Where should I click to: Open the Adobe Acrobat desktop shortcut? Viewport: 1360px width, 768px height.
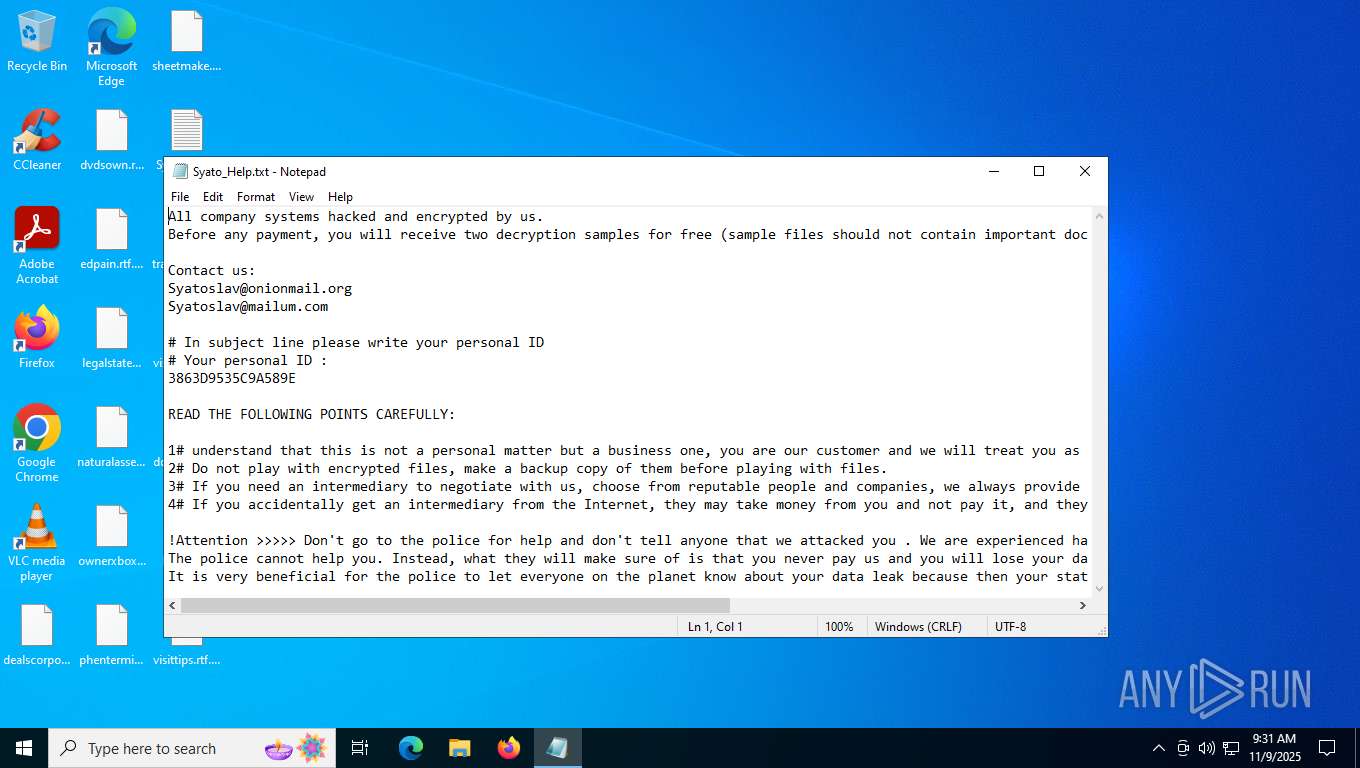pos(37,246)
